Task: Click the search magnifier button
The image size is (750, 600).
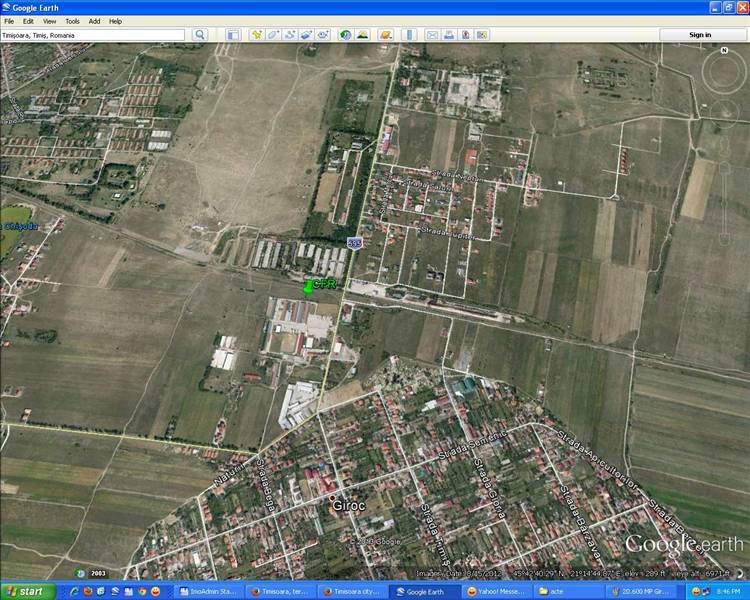Action: tap(200, 35)
